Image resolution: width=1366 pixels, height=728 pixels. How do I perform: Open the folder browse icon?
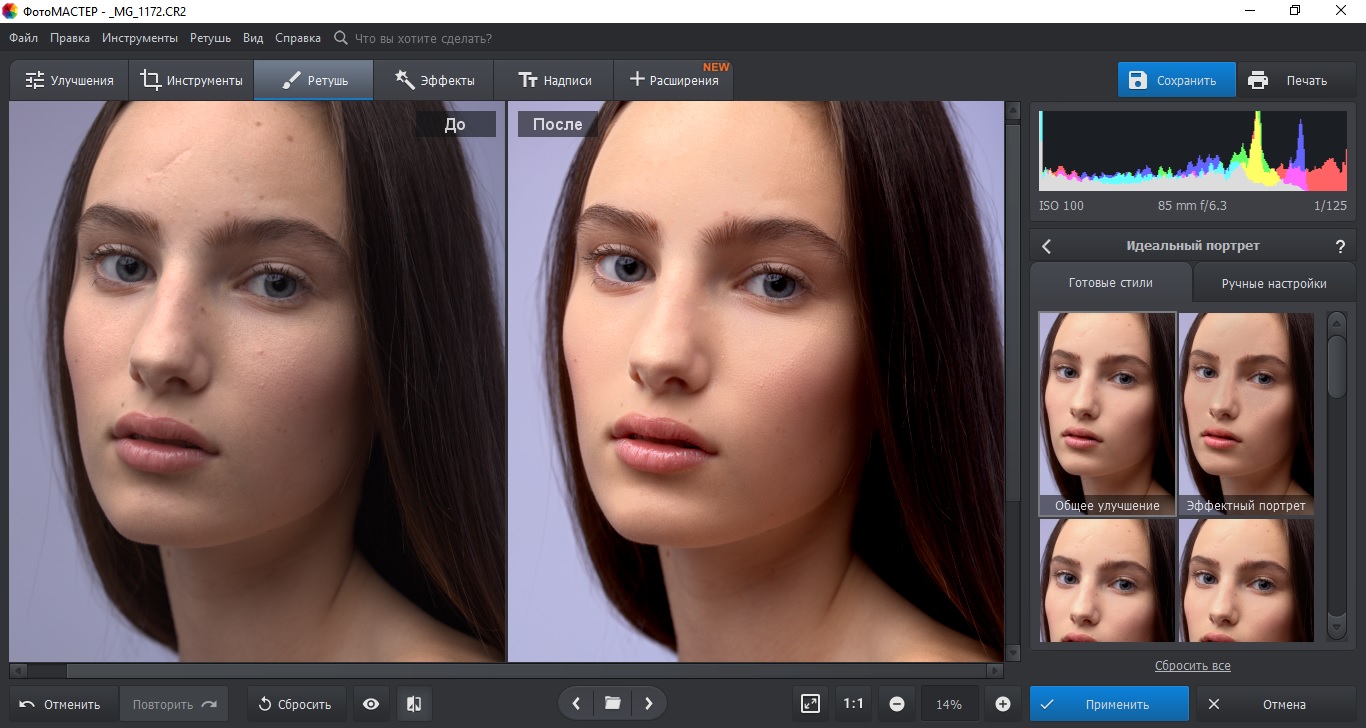pyautogui.click(x=613, y=704)
